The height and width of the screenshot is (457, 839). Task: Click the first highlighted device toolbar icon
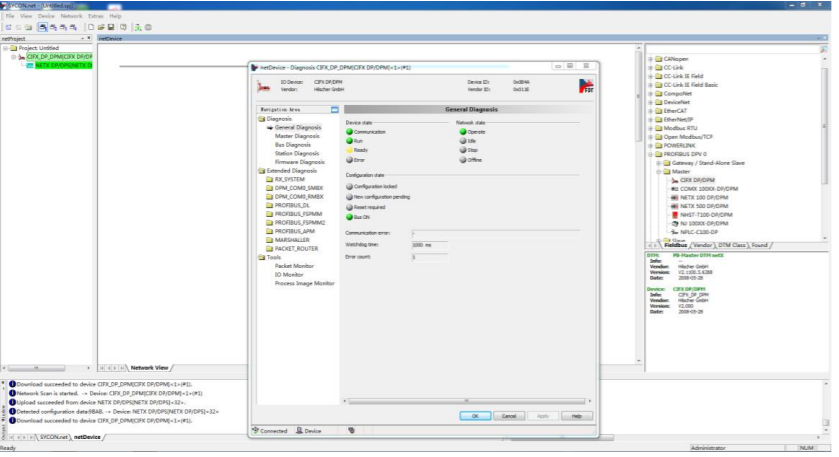(x=43, y=27)
